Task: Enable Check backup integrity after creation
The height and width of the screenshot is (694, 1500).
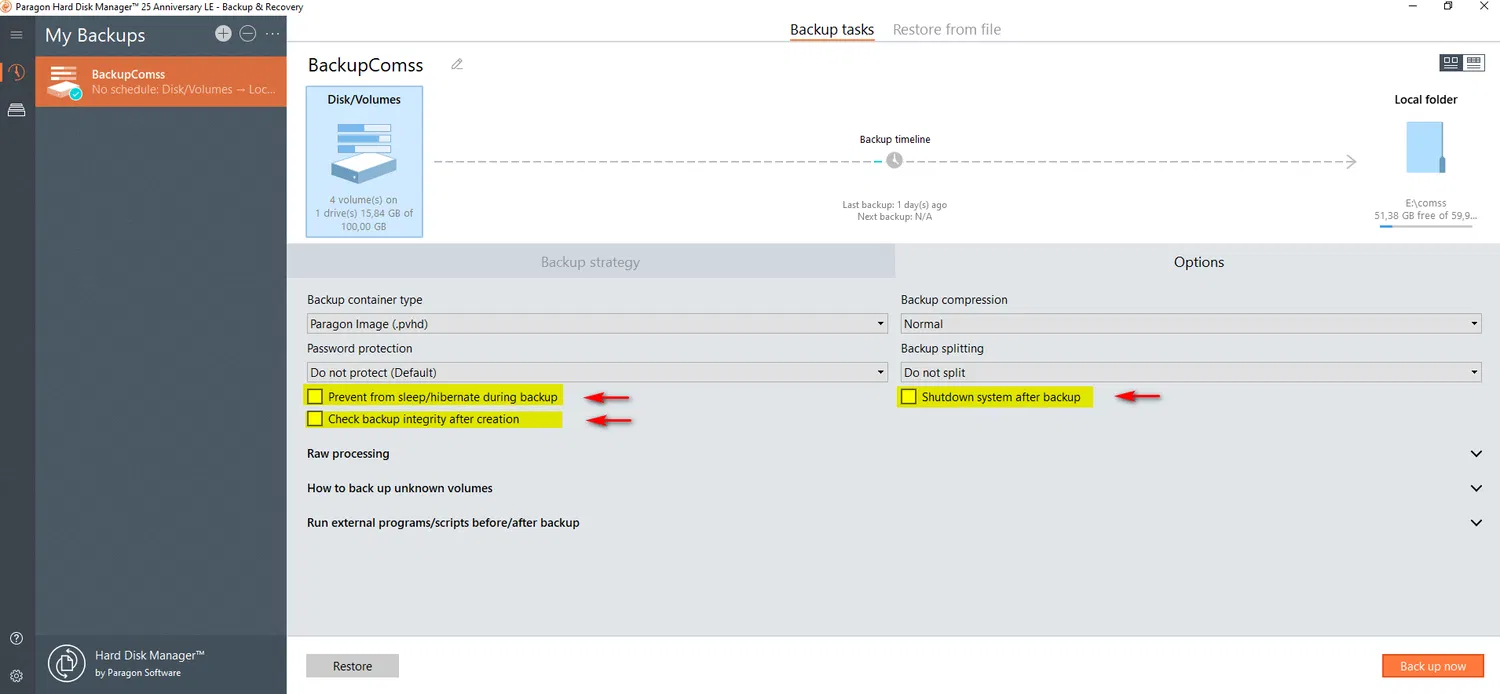Action: pyautogui.click(x=315, y=419)
